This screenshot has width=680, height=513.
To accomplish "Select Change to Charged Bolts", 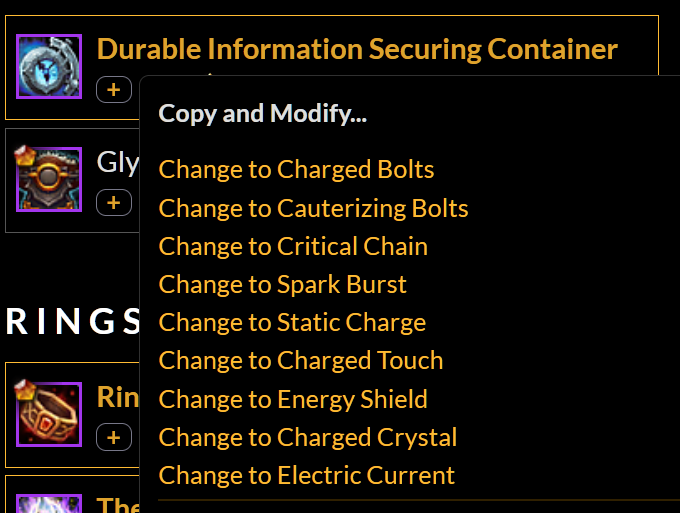I will pyautogui.click(x=296, y=169).
